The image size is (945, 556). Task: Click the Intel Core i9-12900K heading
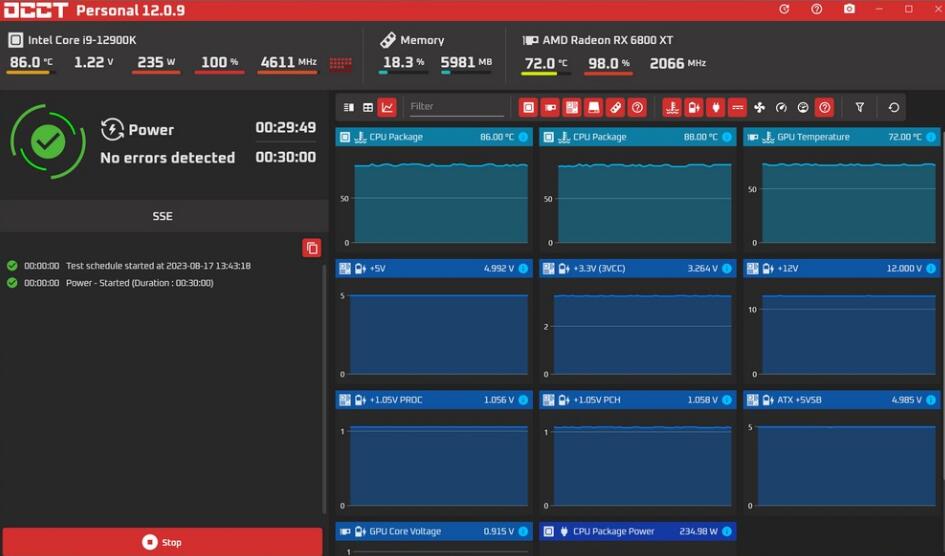point(82,40)
